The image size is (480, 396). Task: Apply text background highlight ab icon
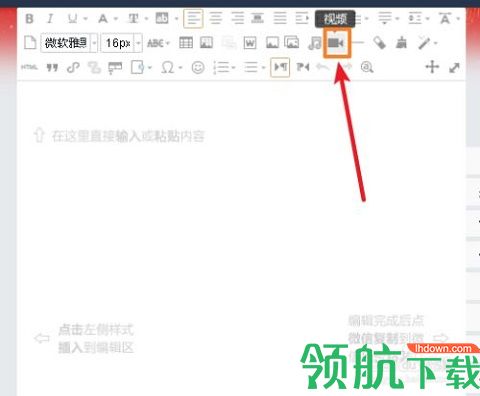(162, 18)
